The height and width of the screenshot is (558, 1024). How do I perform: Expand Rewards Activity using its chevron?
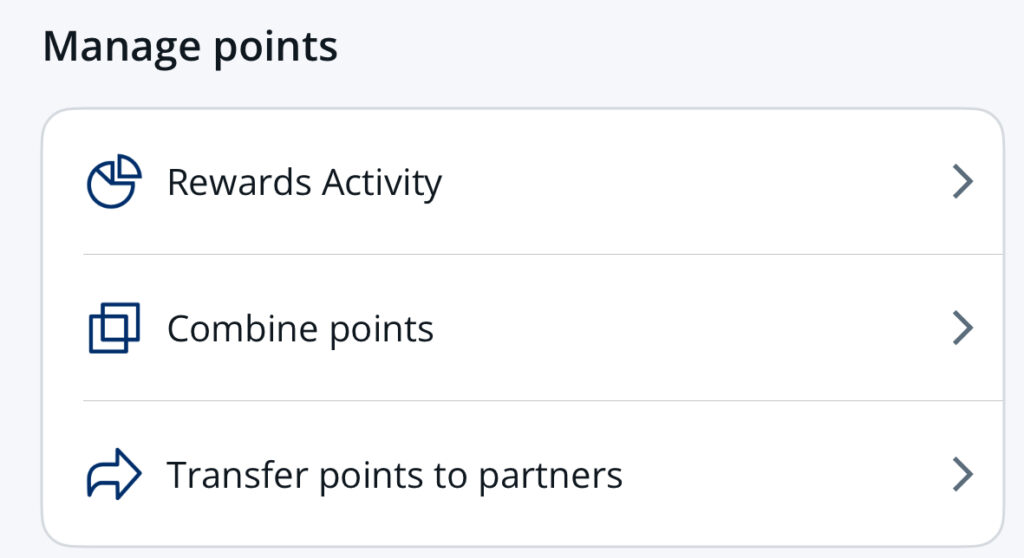(x=962, y=182)
